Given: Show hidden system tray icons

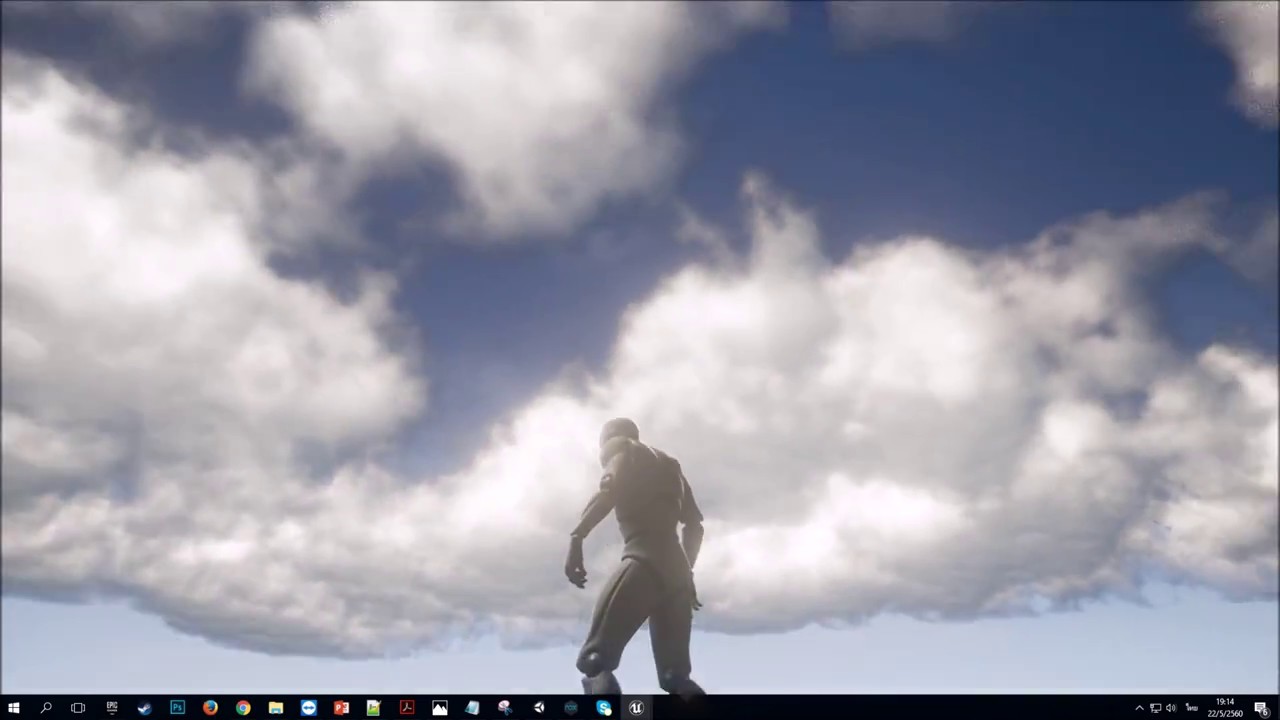Looking at the screenshot, I should [1139, 708].
